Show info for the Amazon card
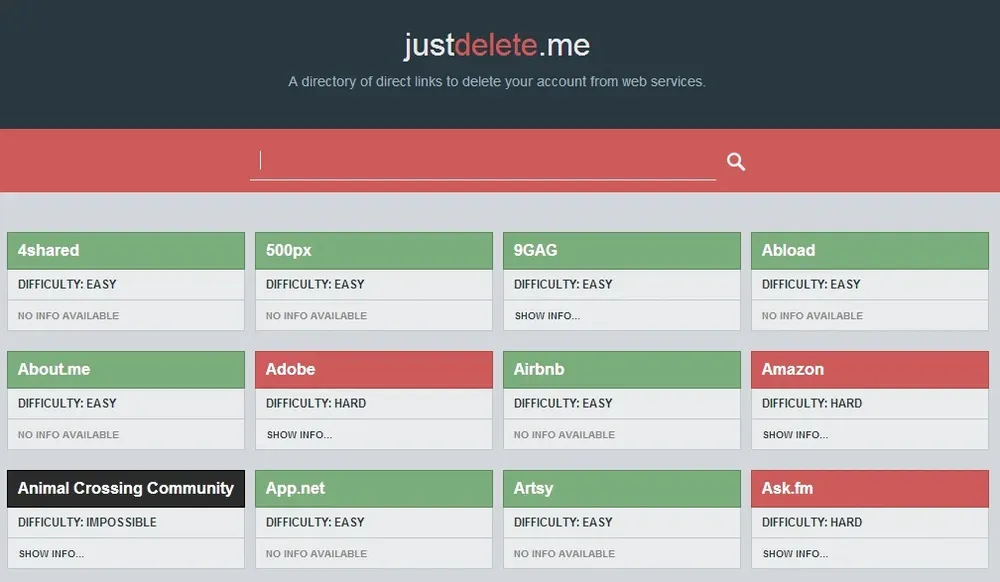 795,435
